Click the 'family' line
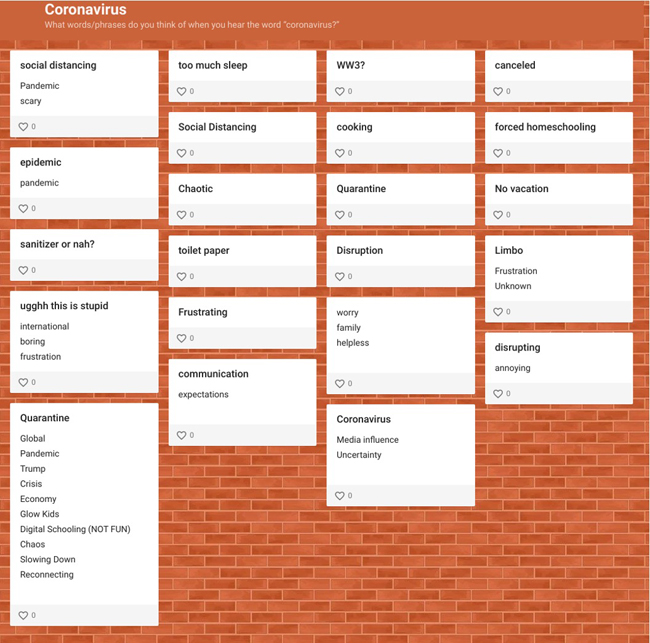Screen dimensions: 650x643 (349, 328)
